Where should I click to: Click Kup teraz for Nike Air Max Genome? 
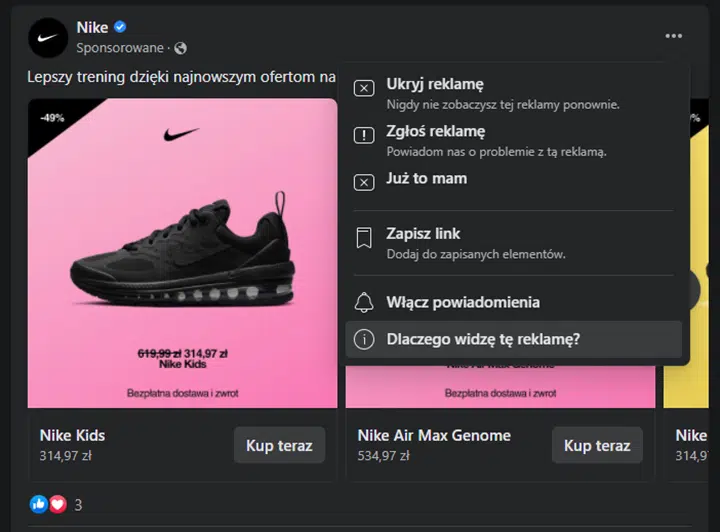597,445
